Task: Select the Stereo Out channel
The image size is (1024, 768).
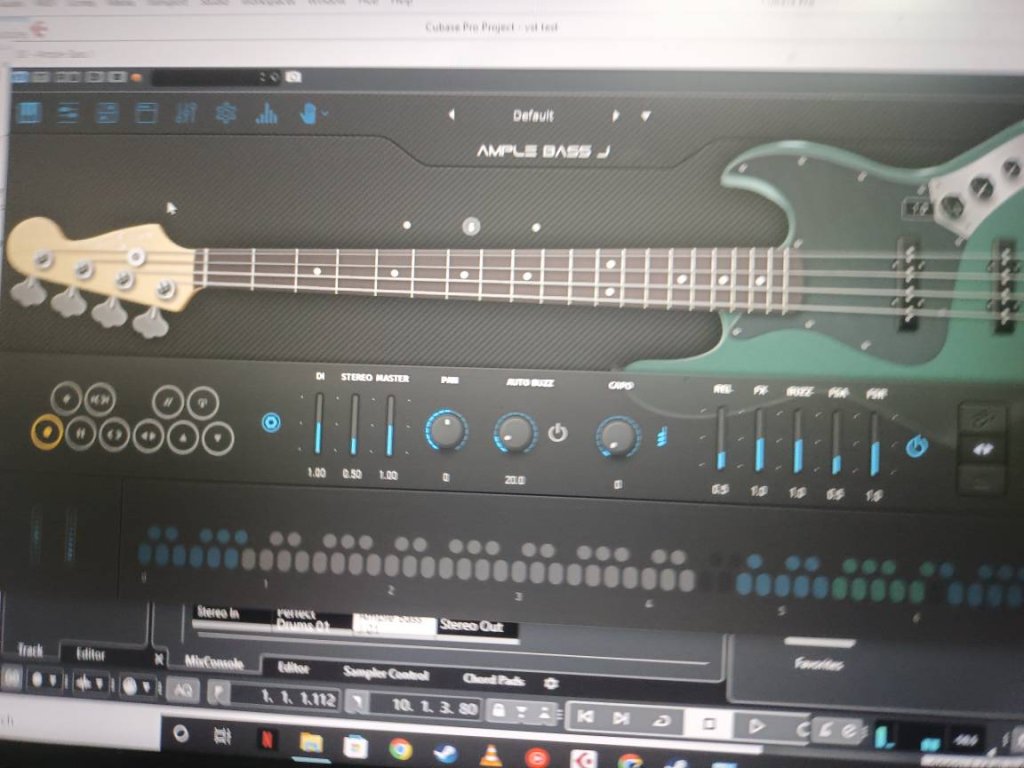Action: [472, 626]
